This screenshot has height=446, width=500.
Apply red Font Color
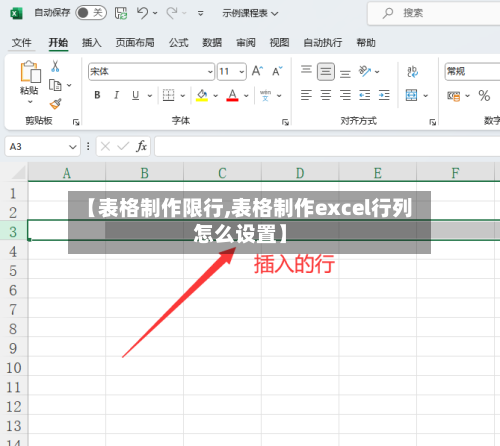232,95
